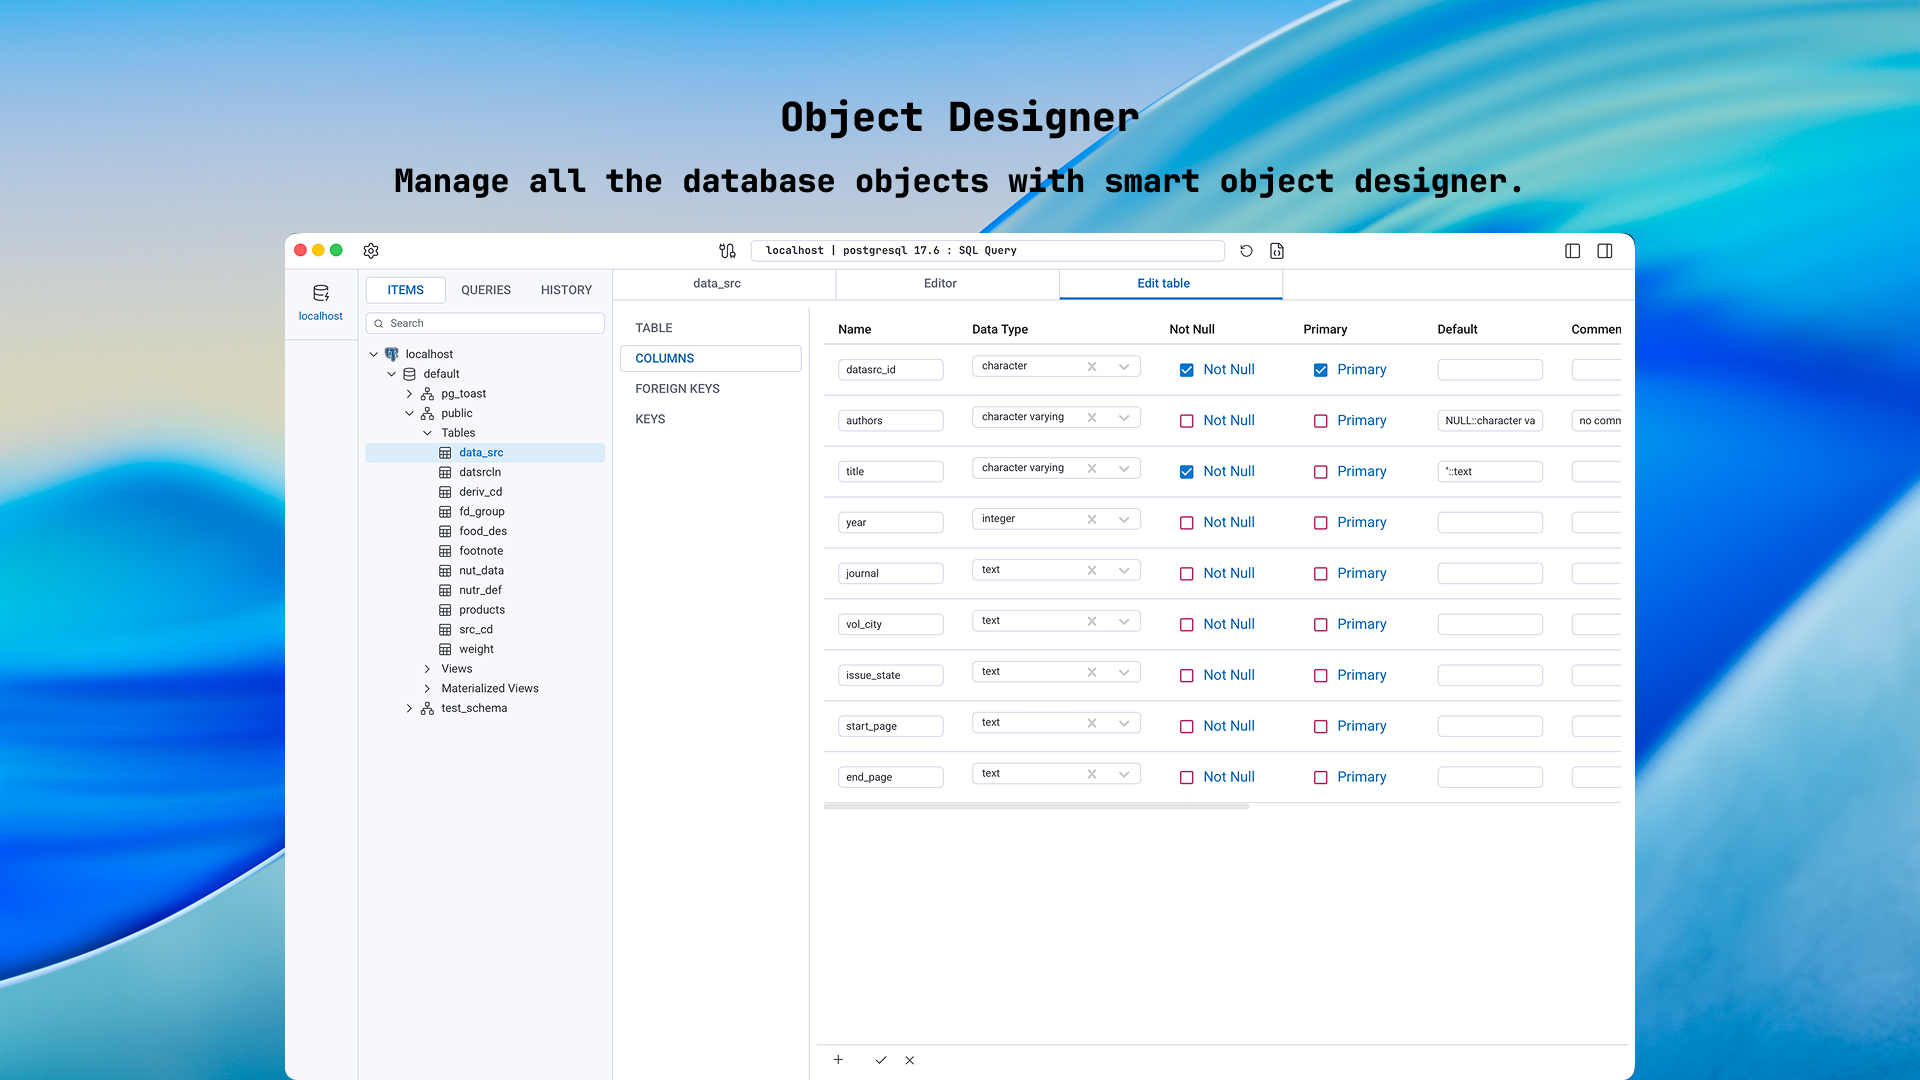The height and width of the screenshot is (1080, 1920).
Task: Open the settings gear icon
Action: pos(371,251)
